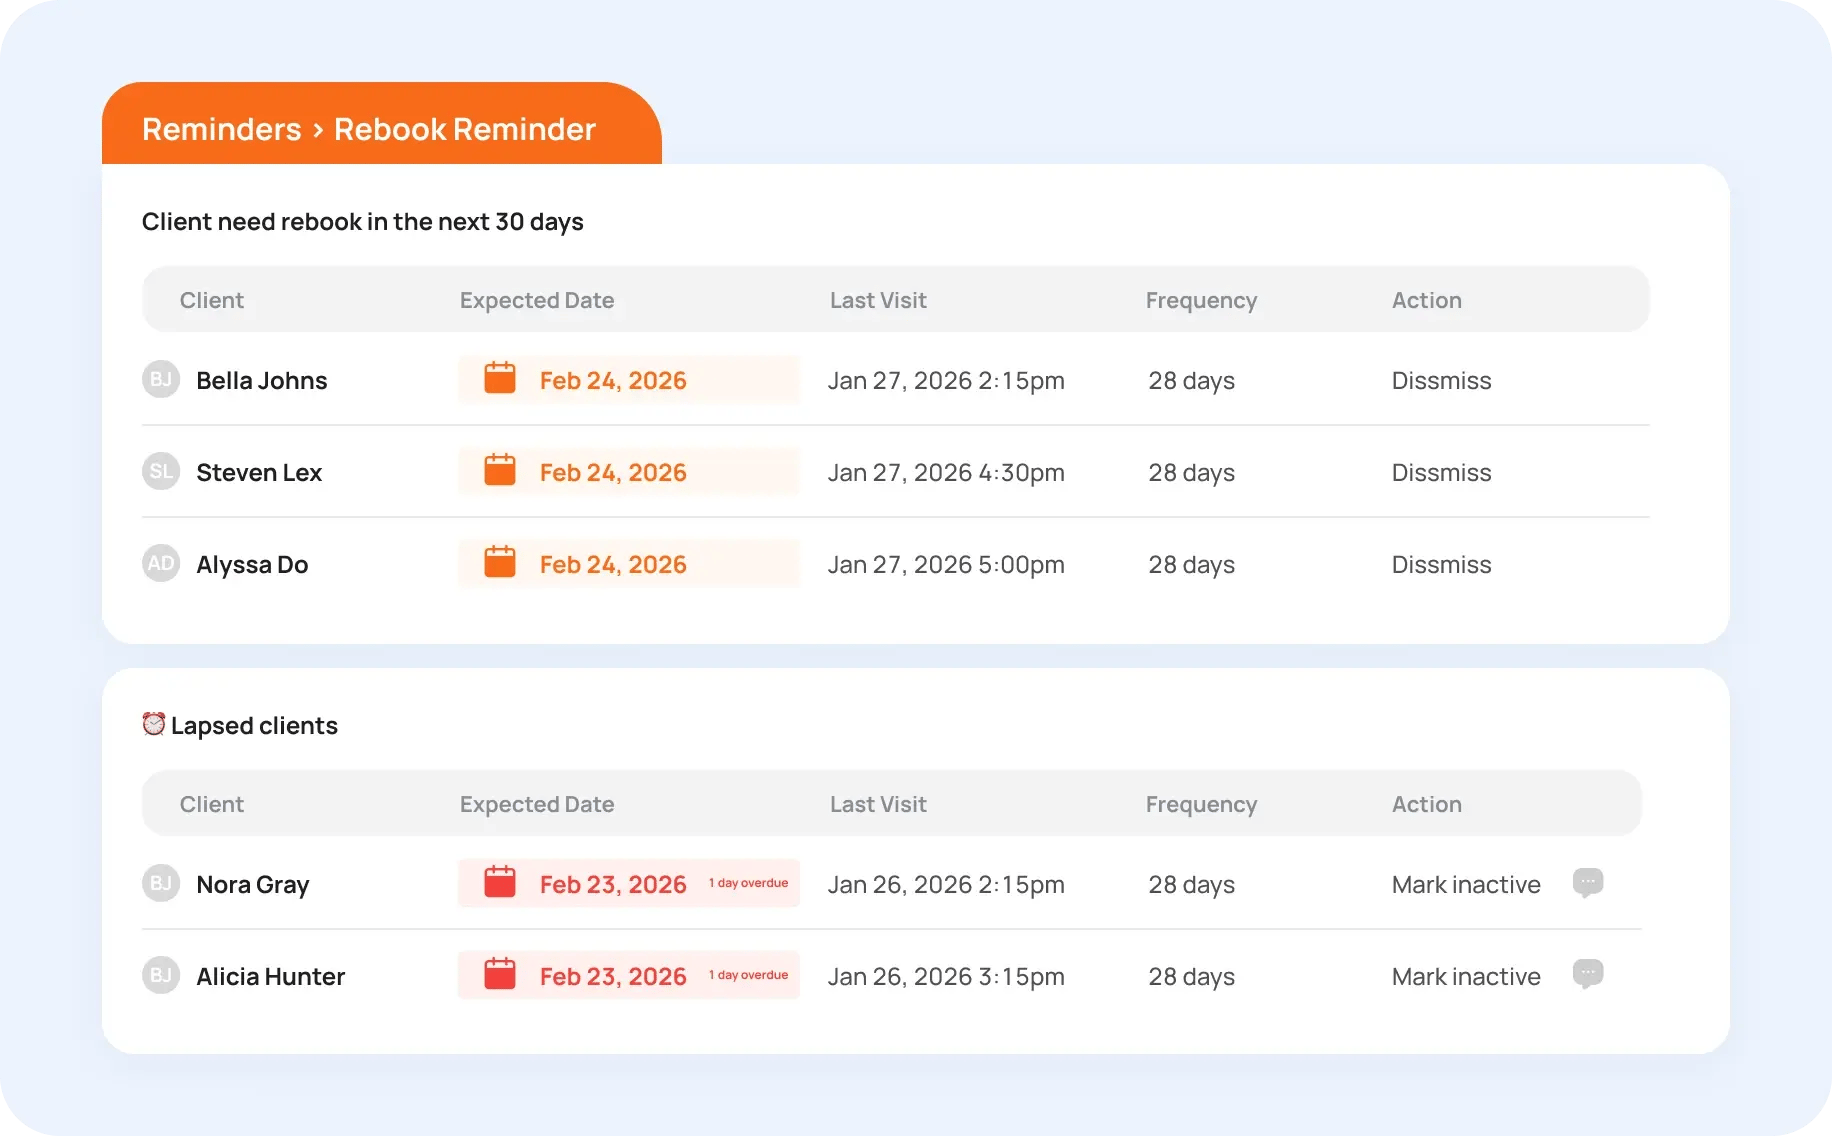Click Bella Johns' BJ avatar
Screen dimensions: 1832x1136
160,380
